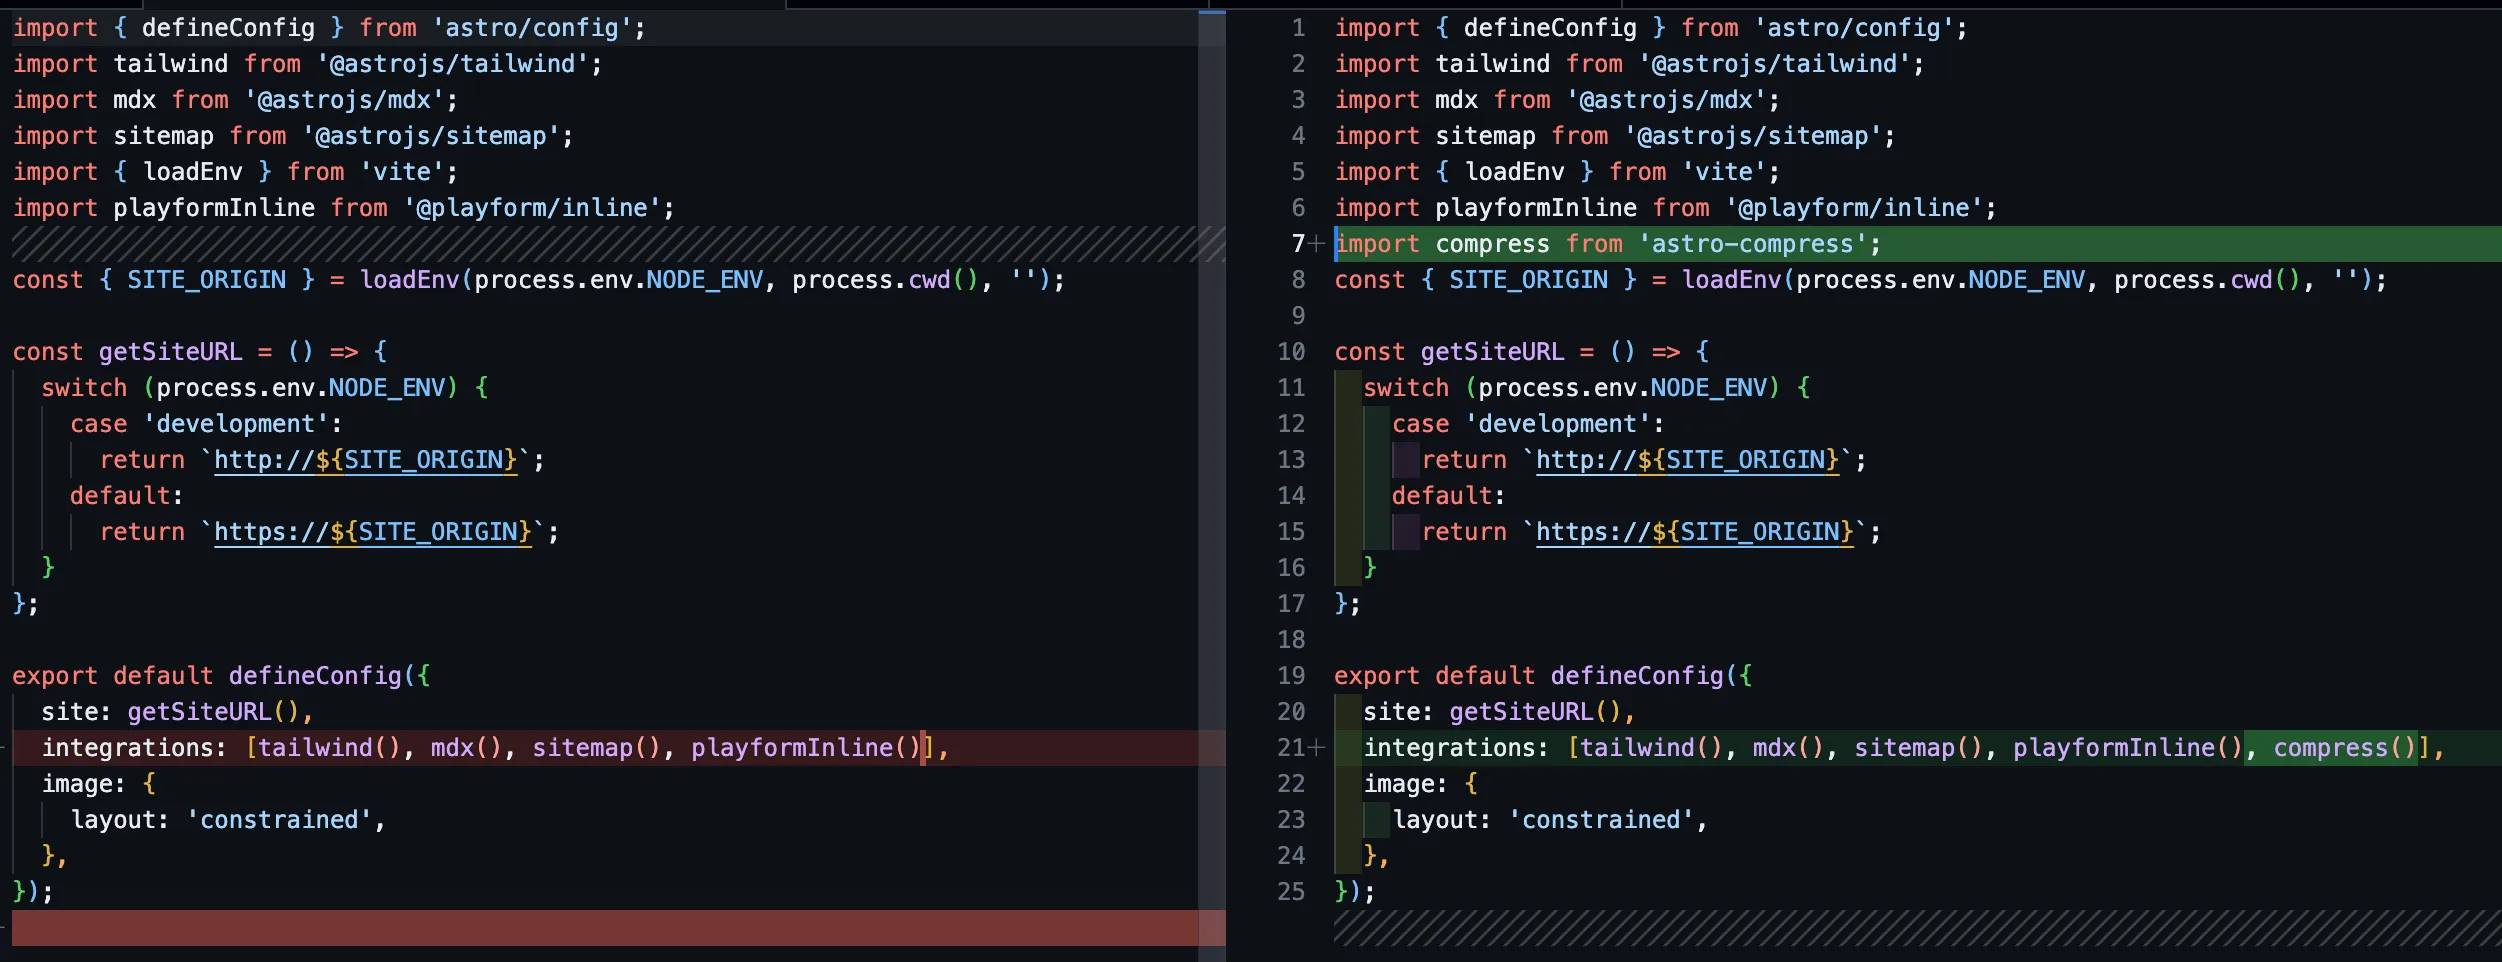Open the http SITE_ORIGIN link in left pane
Screen dimensions: 2502x962
[365, 460]
